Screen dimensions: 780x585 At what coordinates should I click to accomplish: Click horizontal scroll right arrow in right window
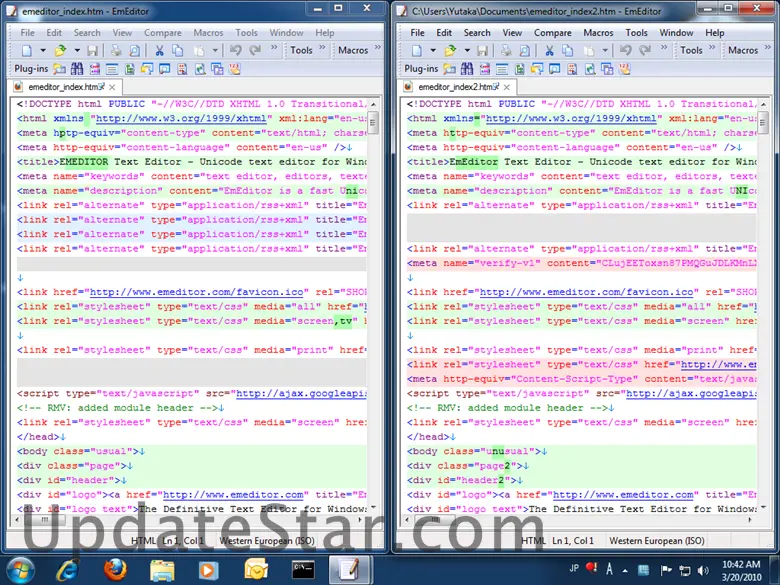750,519
